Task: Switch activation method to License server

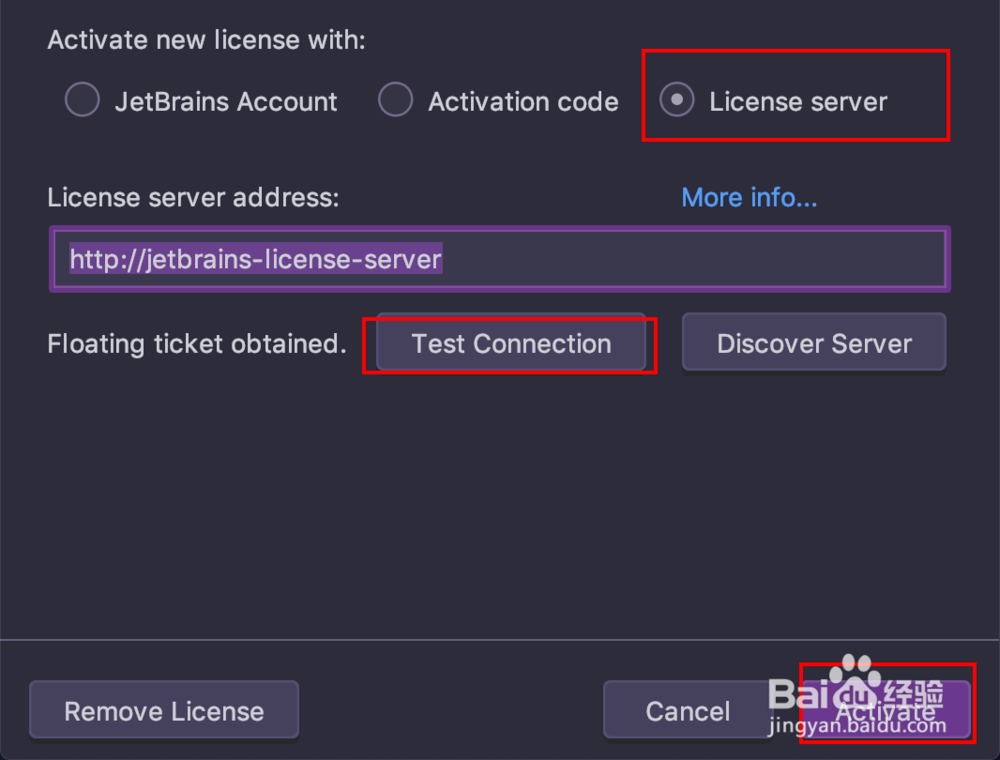Action: click(676, 101)
